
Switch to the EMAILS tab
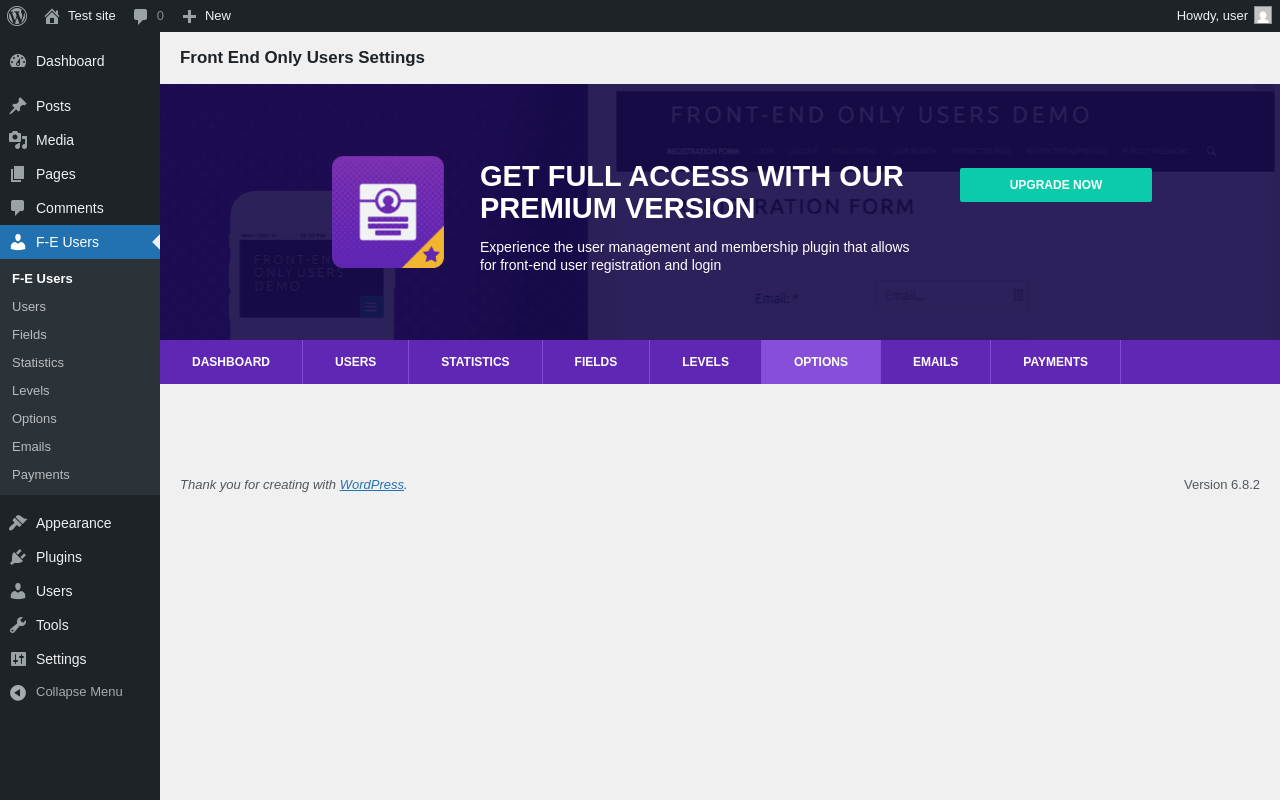coord(936,362)
